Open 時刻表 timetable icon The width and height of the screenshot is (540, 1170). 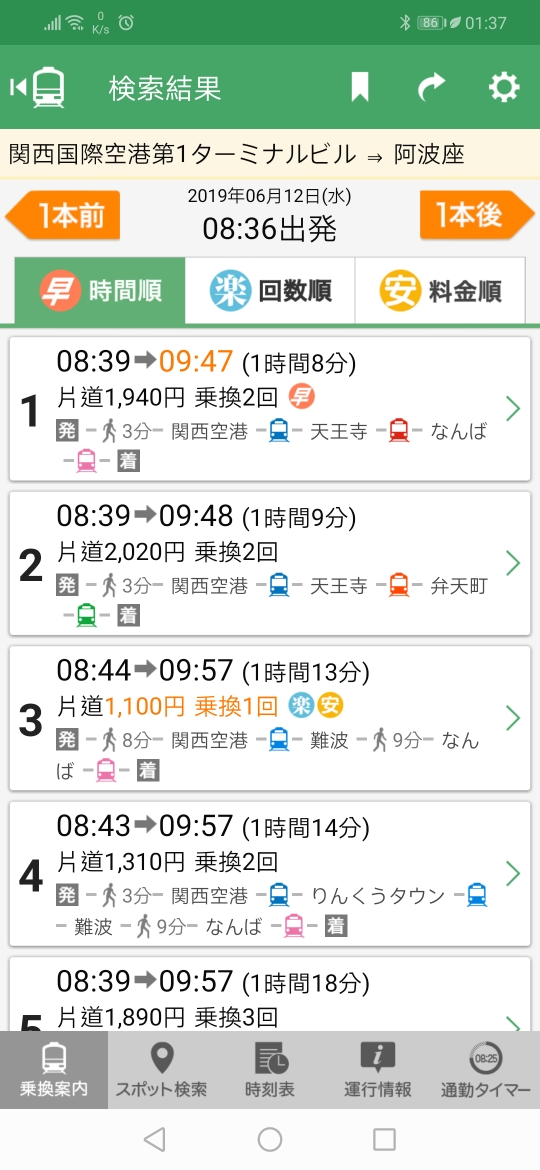click(270, 1058)
